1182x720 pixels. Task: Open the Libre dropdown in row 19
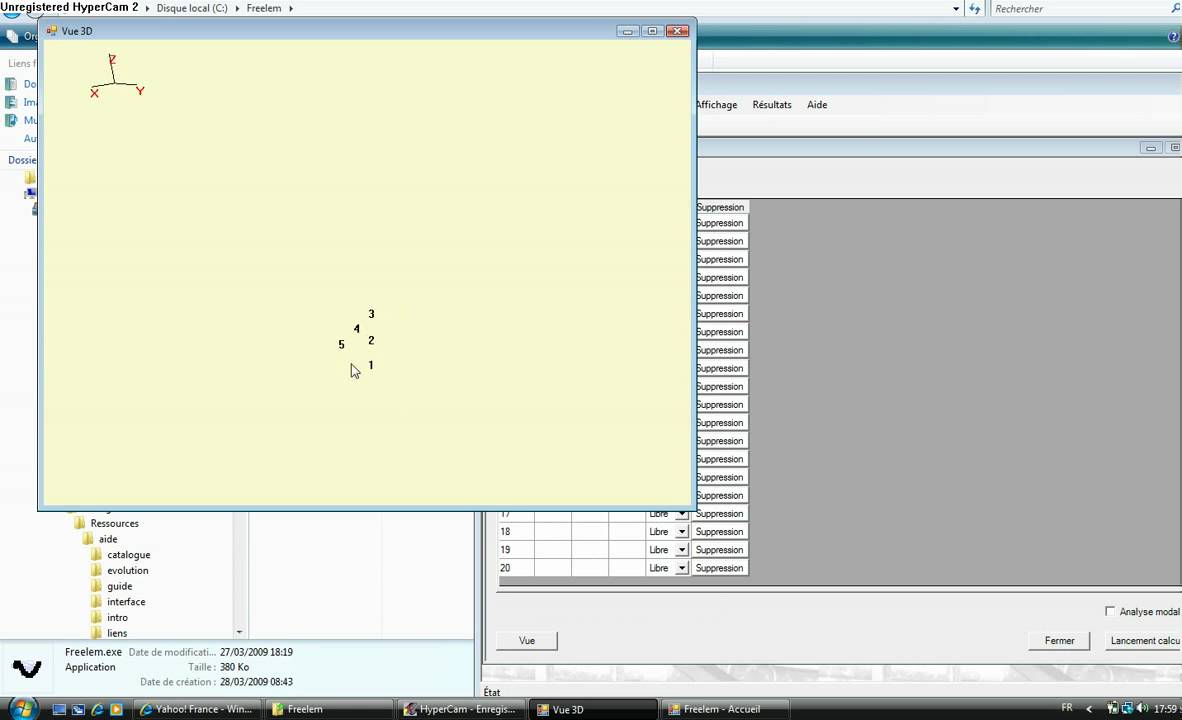coord(681,550)
